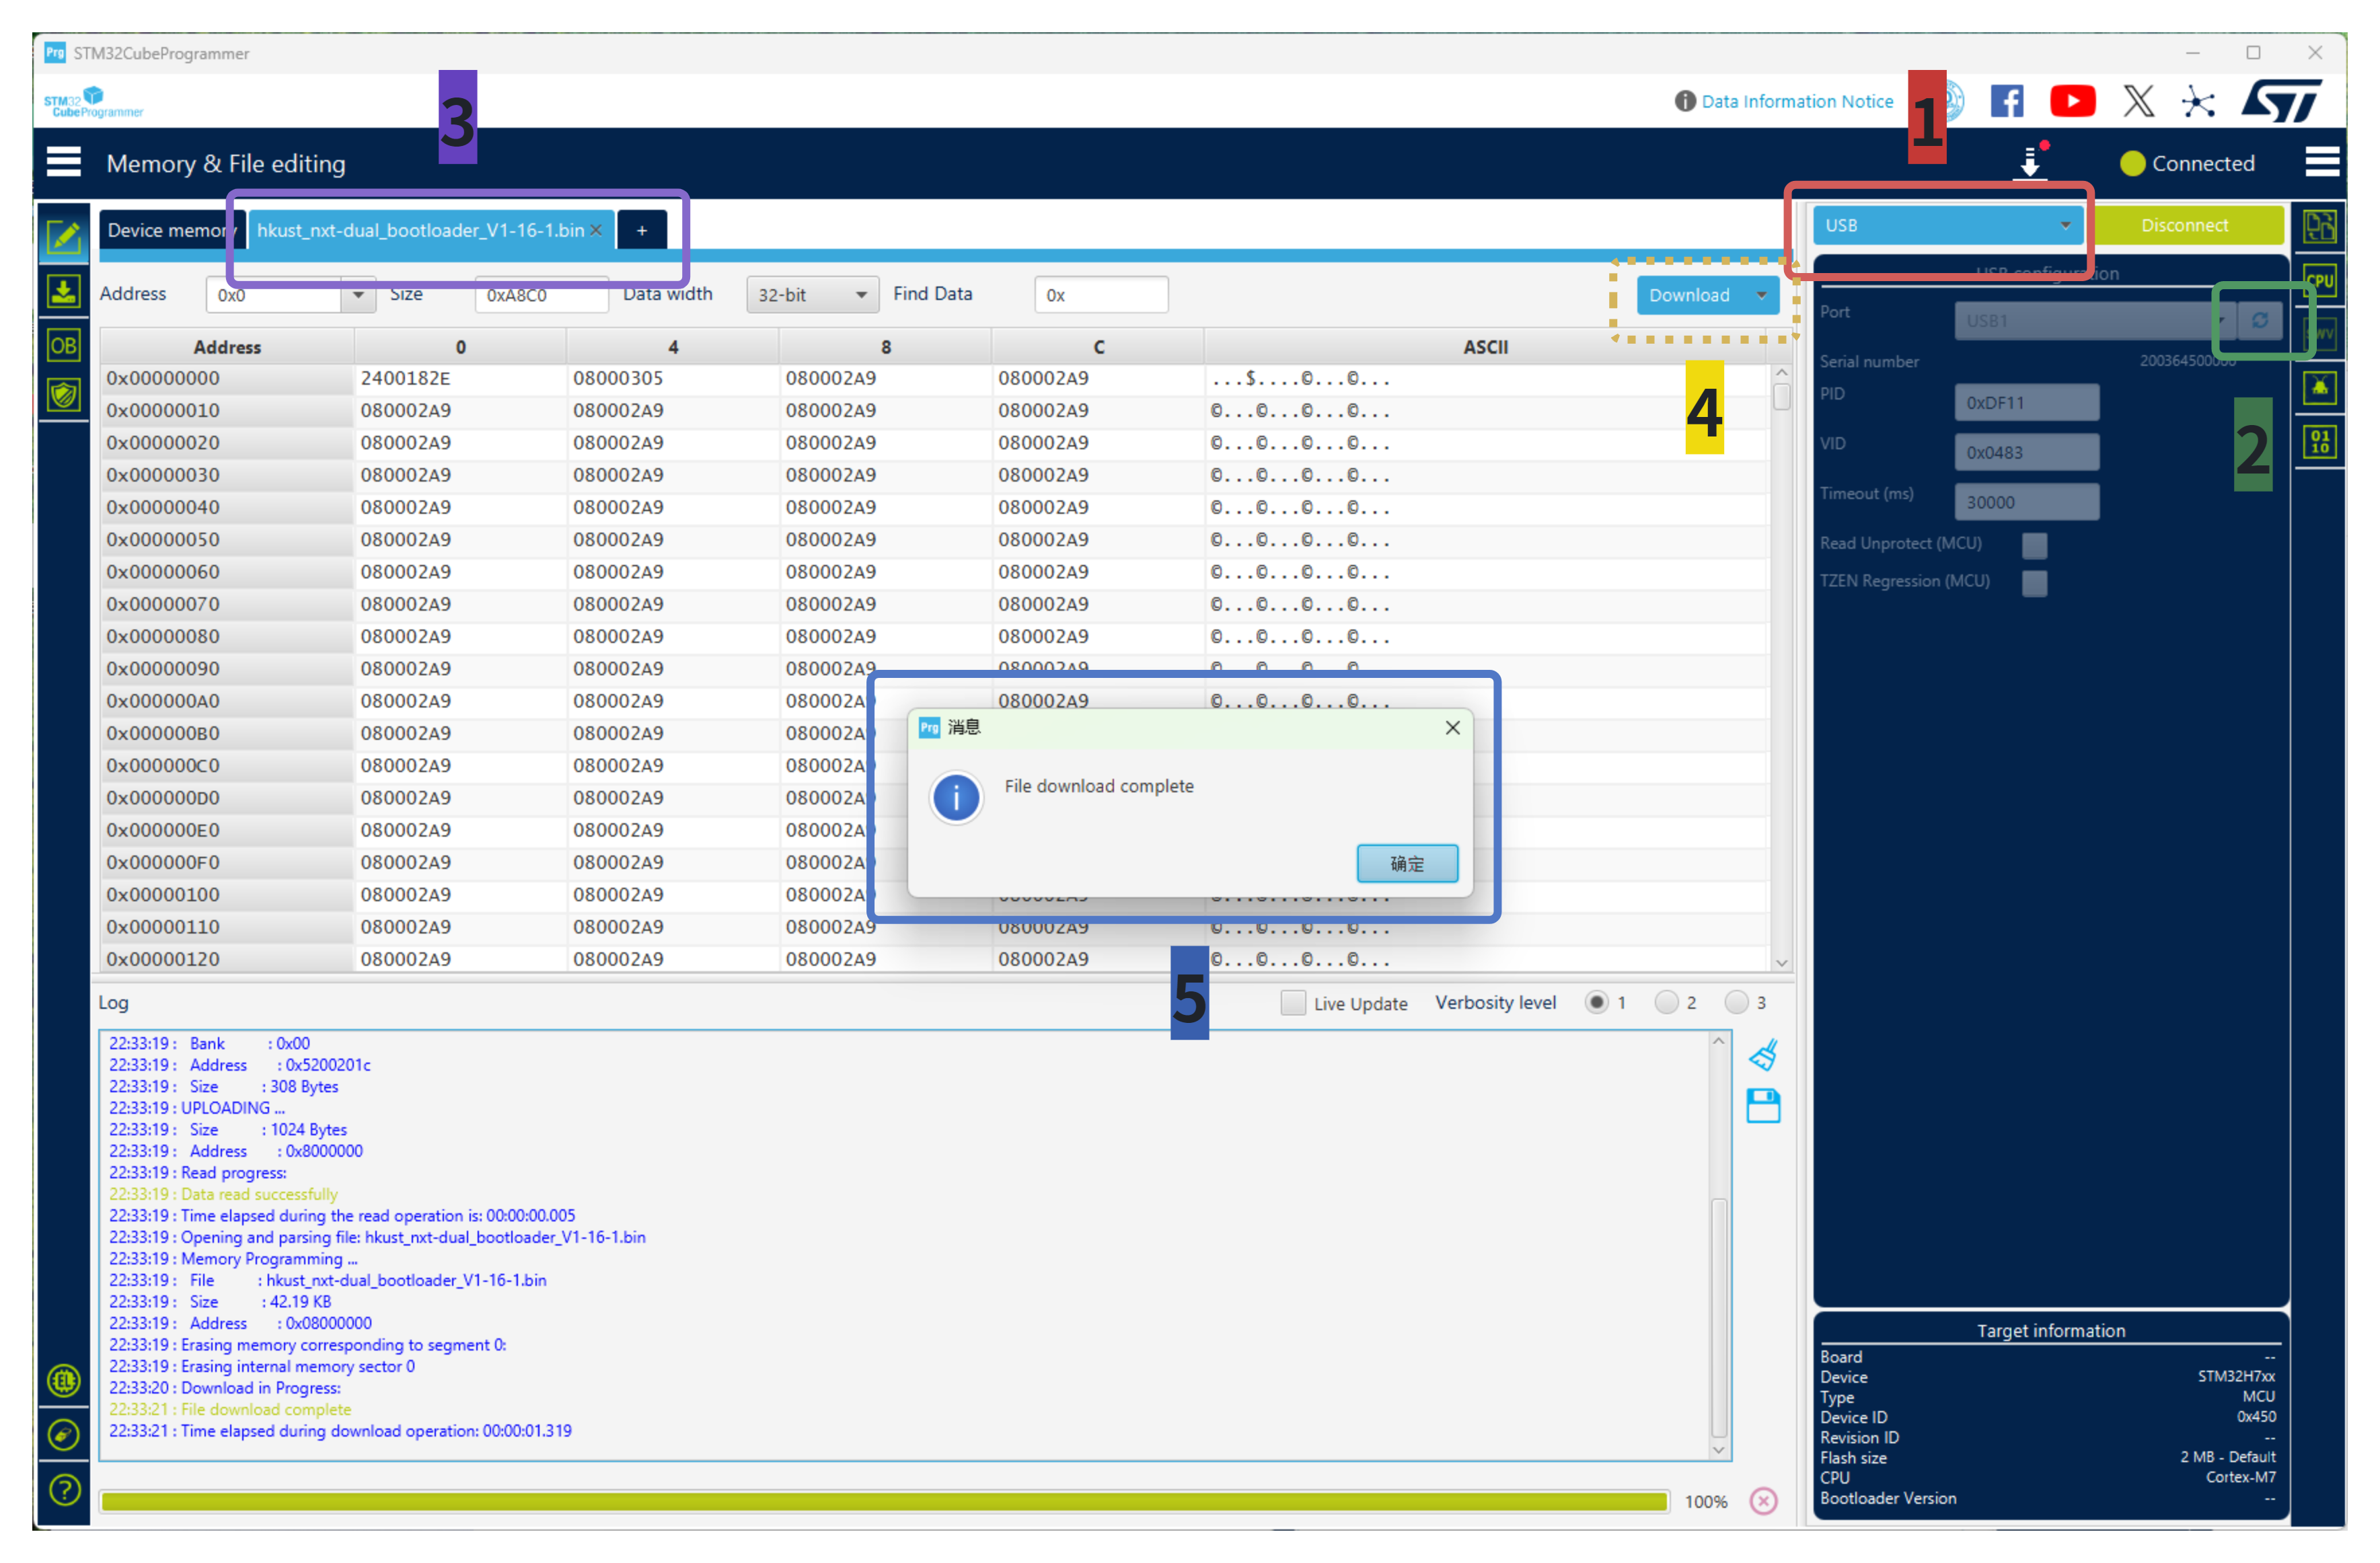Open the right hamburger menu
The height and width of the screenshot is (1563, 2380).
pos(2321,162)
